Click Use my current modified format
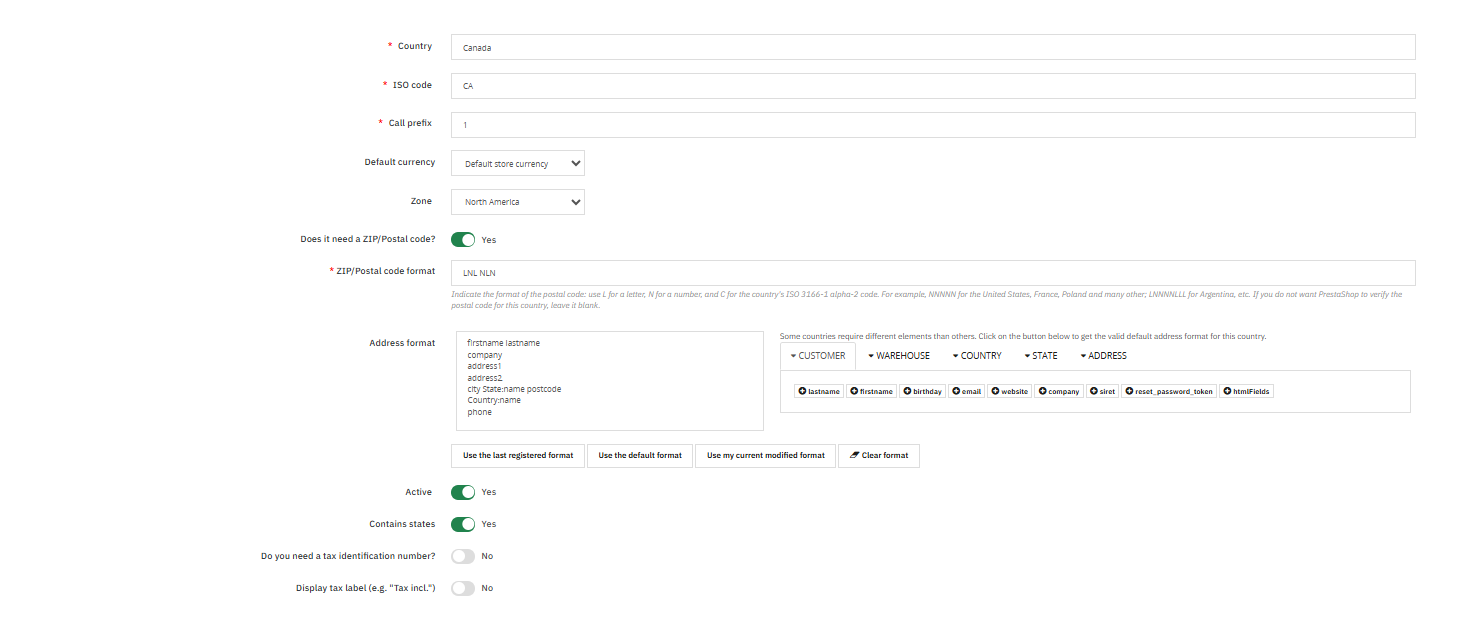Image resolution: width=1457 pixels, height=626 pixels. (x=766, y=455)
